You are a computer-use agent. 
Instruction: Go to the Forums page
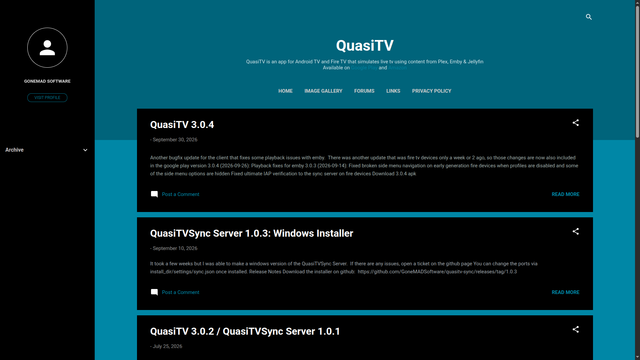pyautogui.click(x=364, y=91)
